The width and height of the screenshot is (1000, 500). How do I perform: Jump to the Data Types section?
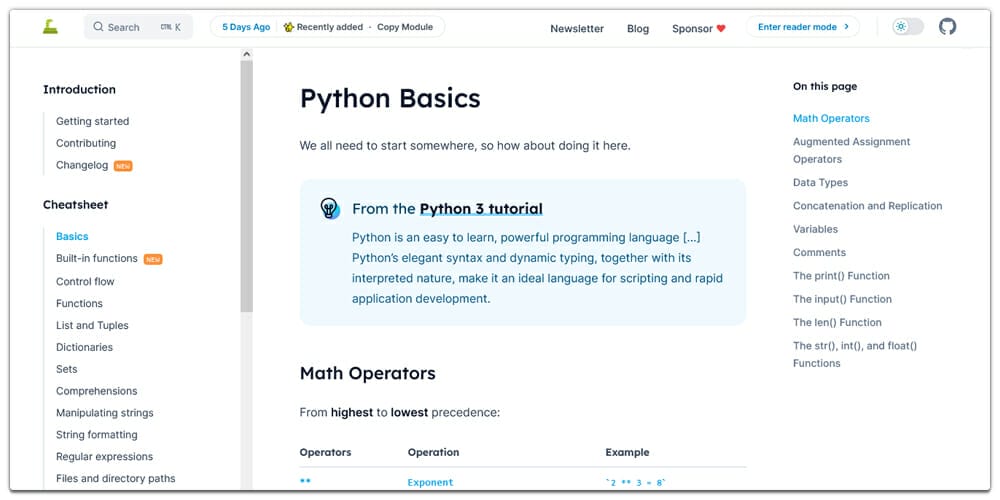(x=820, y=182)
